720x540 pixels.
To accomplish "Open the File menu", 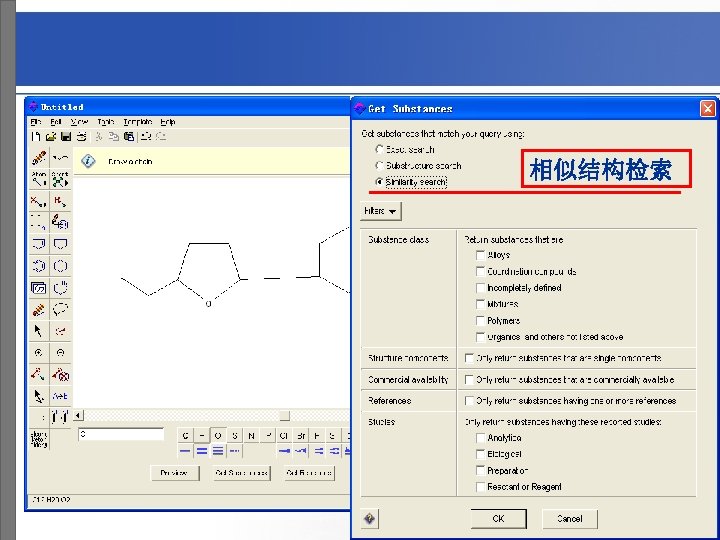I will 36,122.
